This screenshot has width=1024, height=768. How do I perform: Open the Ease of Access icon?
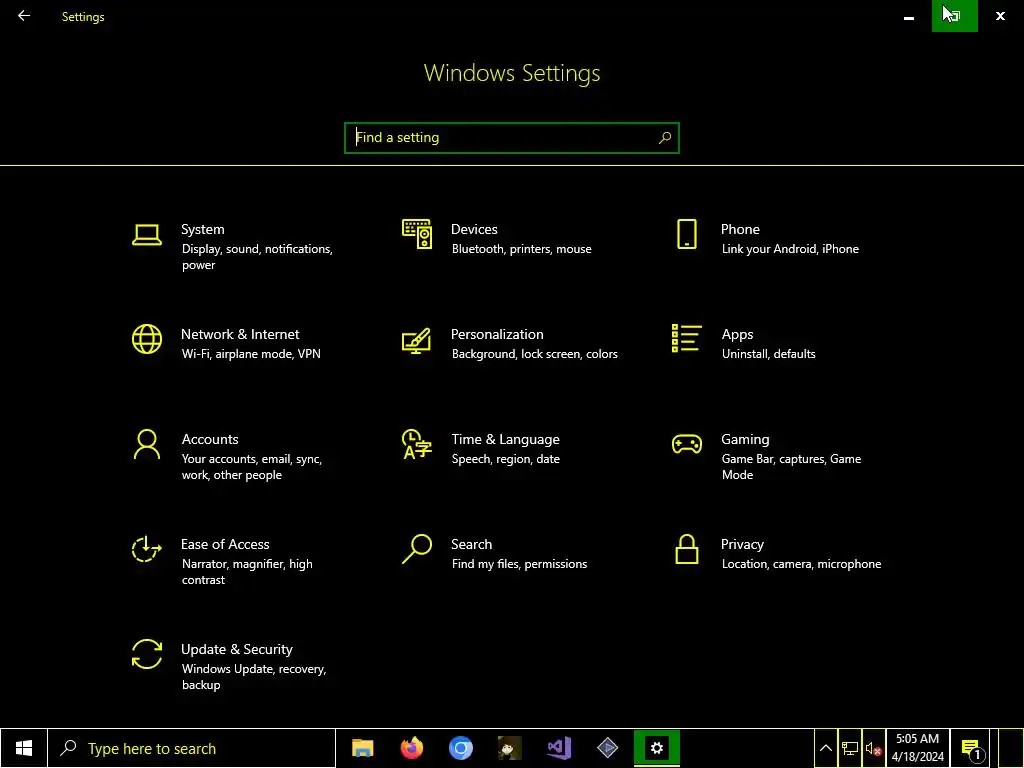click(147, 549)
